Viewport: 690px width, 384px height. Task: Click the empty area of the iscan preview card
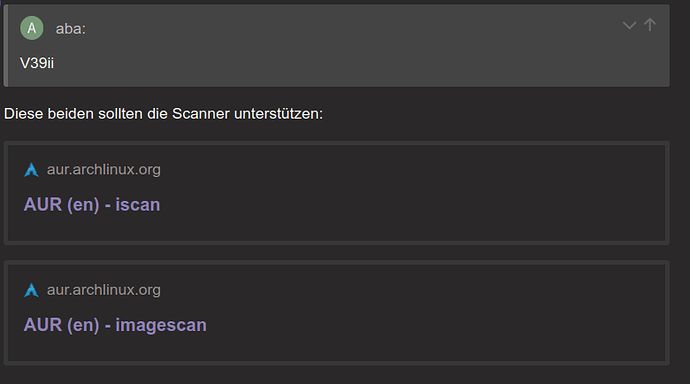[414, 194]
